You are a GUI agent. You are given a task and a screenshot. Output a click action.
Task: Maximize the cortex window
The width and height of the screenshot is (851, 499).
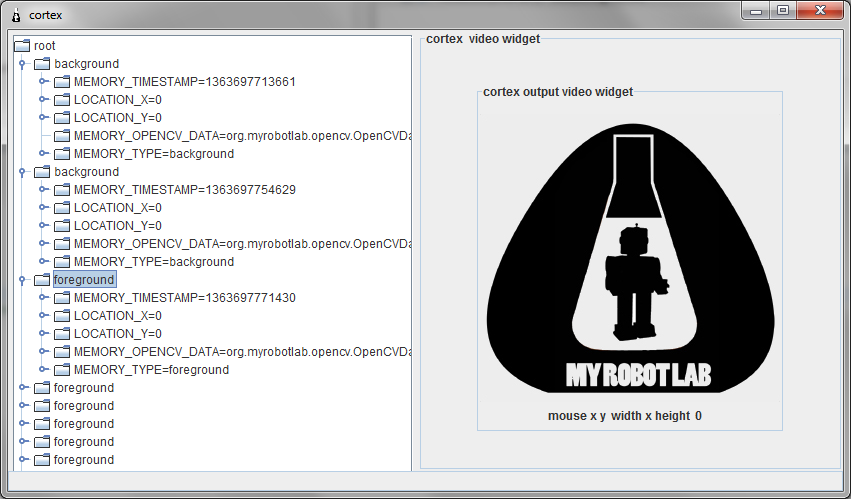pos(783,10)
